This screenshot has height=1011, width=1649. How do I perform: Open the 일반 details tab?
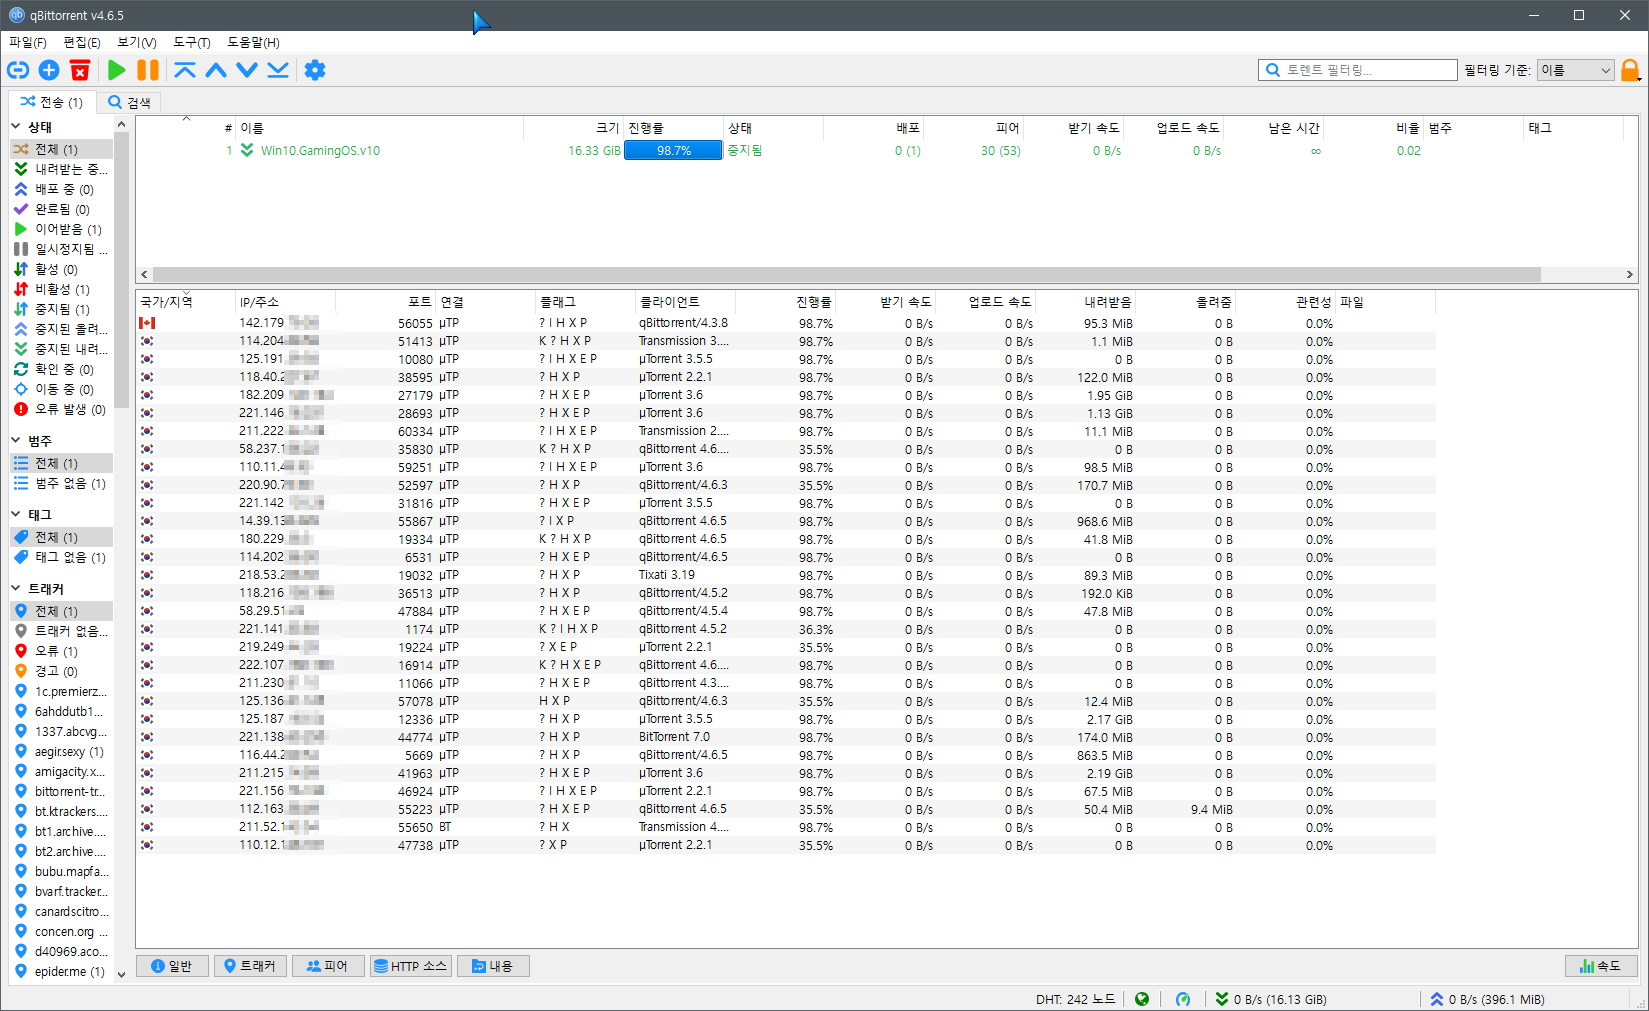pyautogui.click(x=171, y=966)
